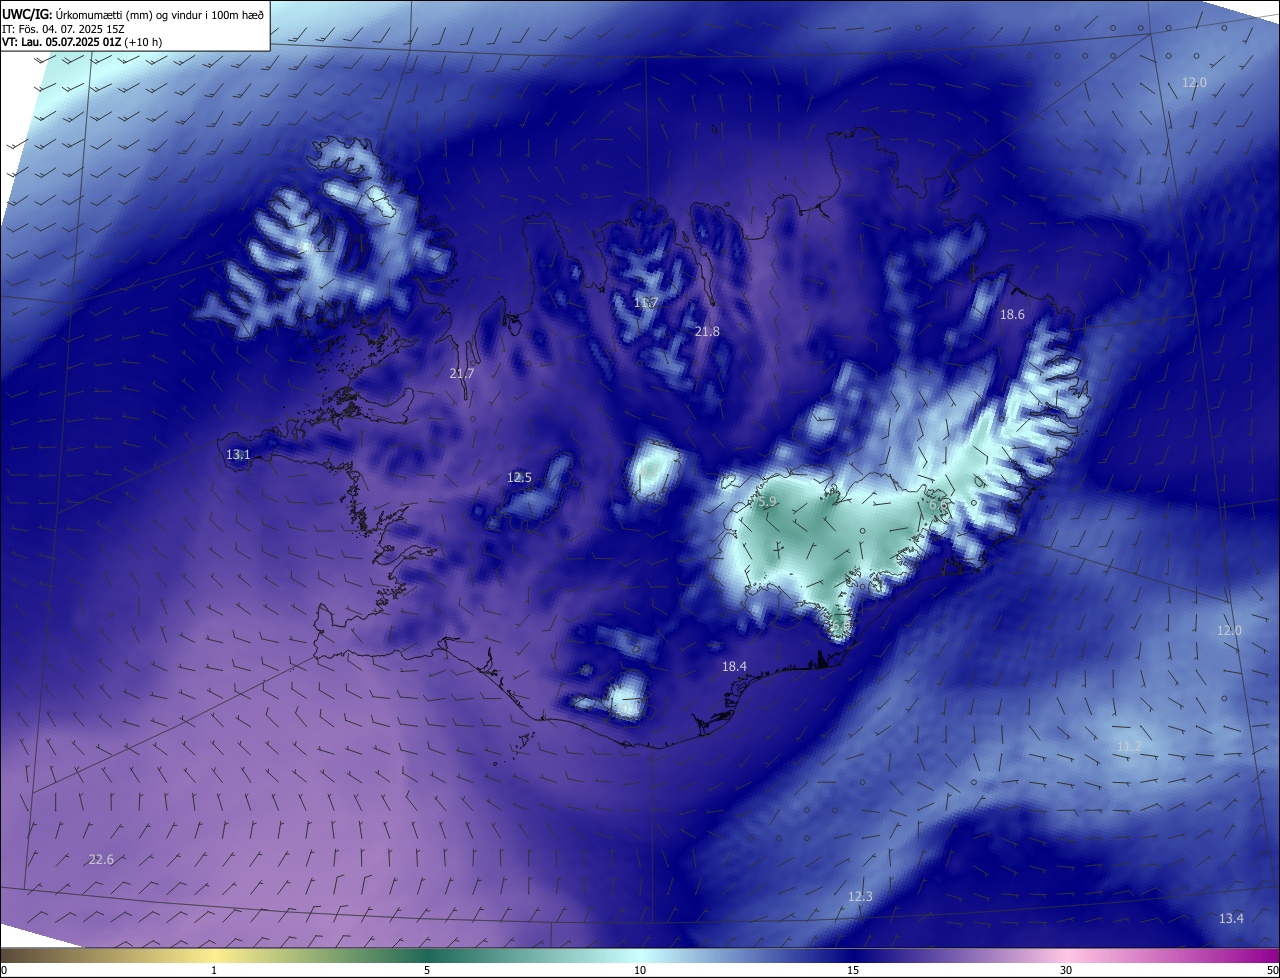Click the 13.1 value on the Snæfellsnes peninsula
The image size is (1280, 978).
(x=238, y=455)
